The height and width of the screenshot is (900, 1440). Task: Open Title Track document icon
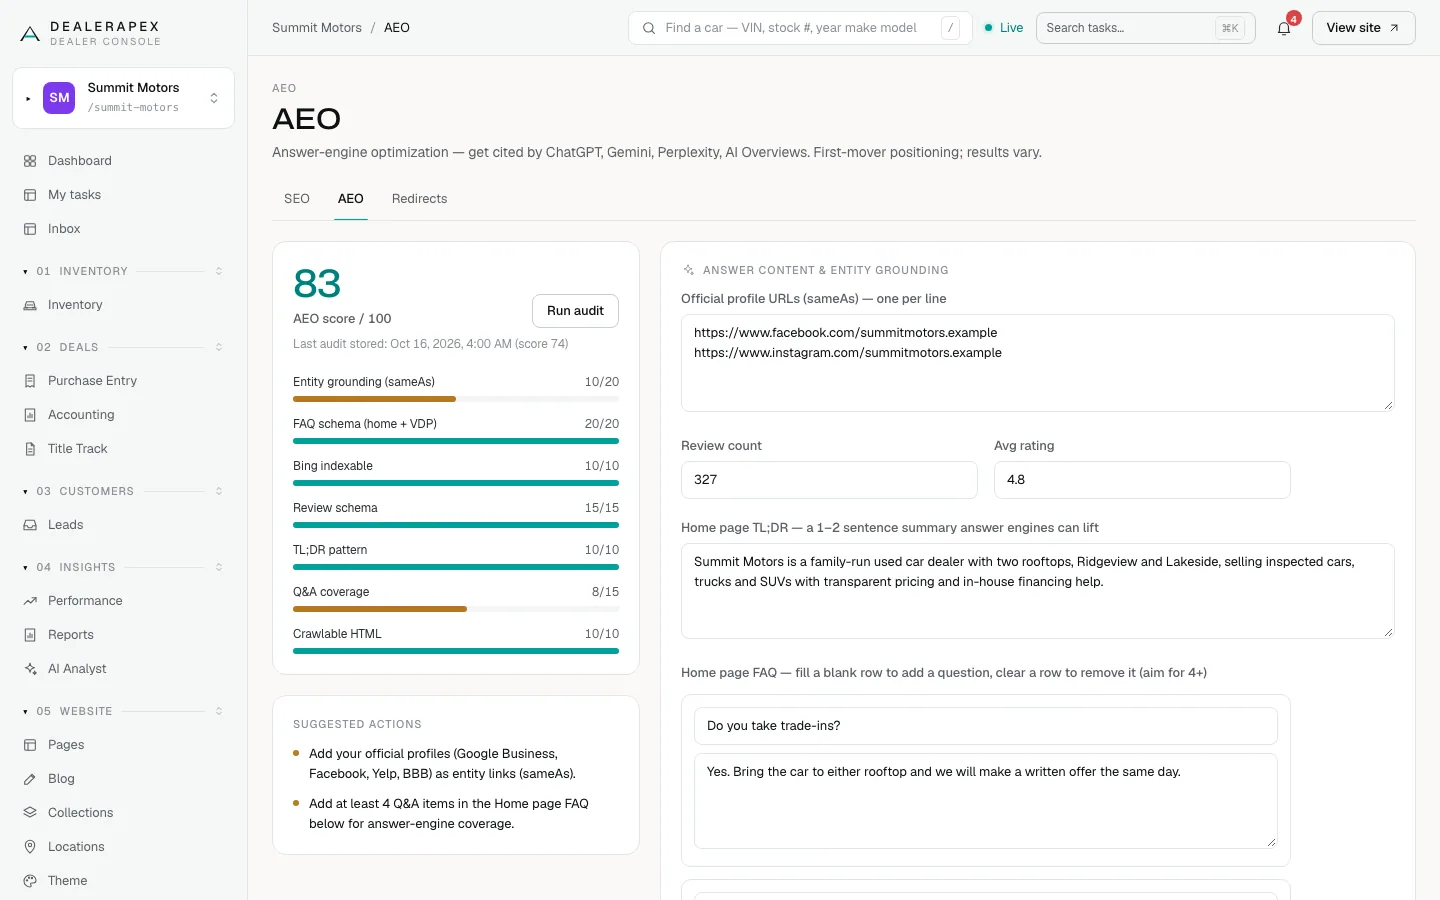tap(30, 449)
